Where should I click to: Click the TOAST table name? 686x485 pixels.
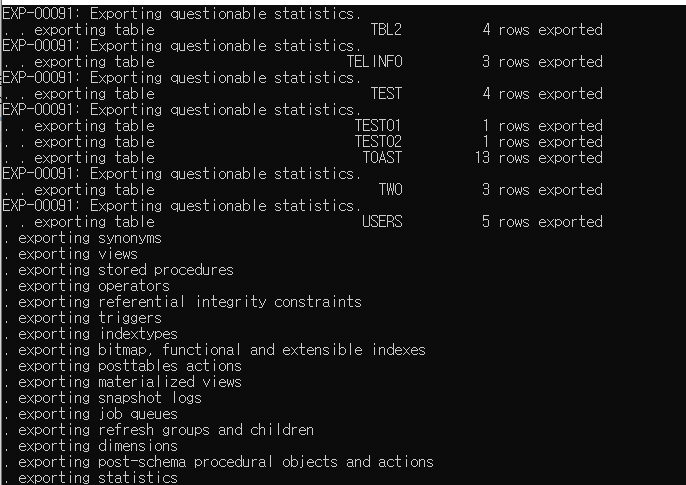(382, 158)
